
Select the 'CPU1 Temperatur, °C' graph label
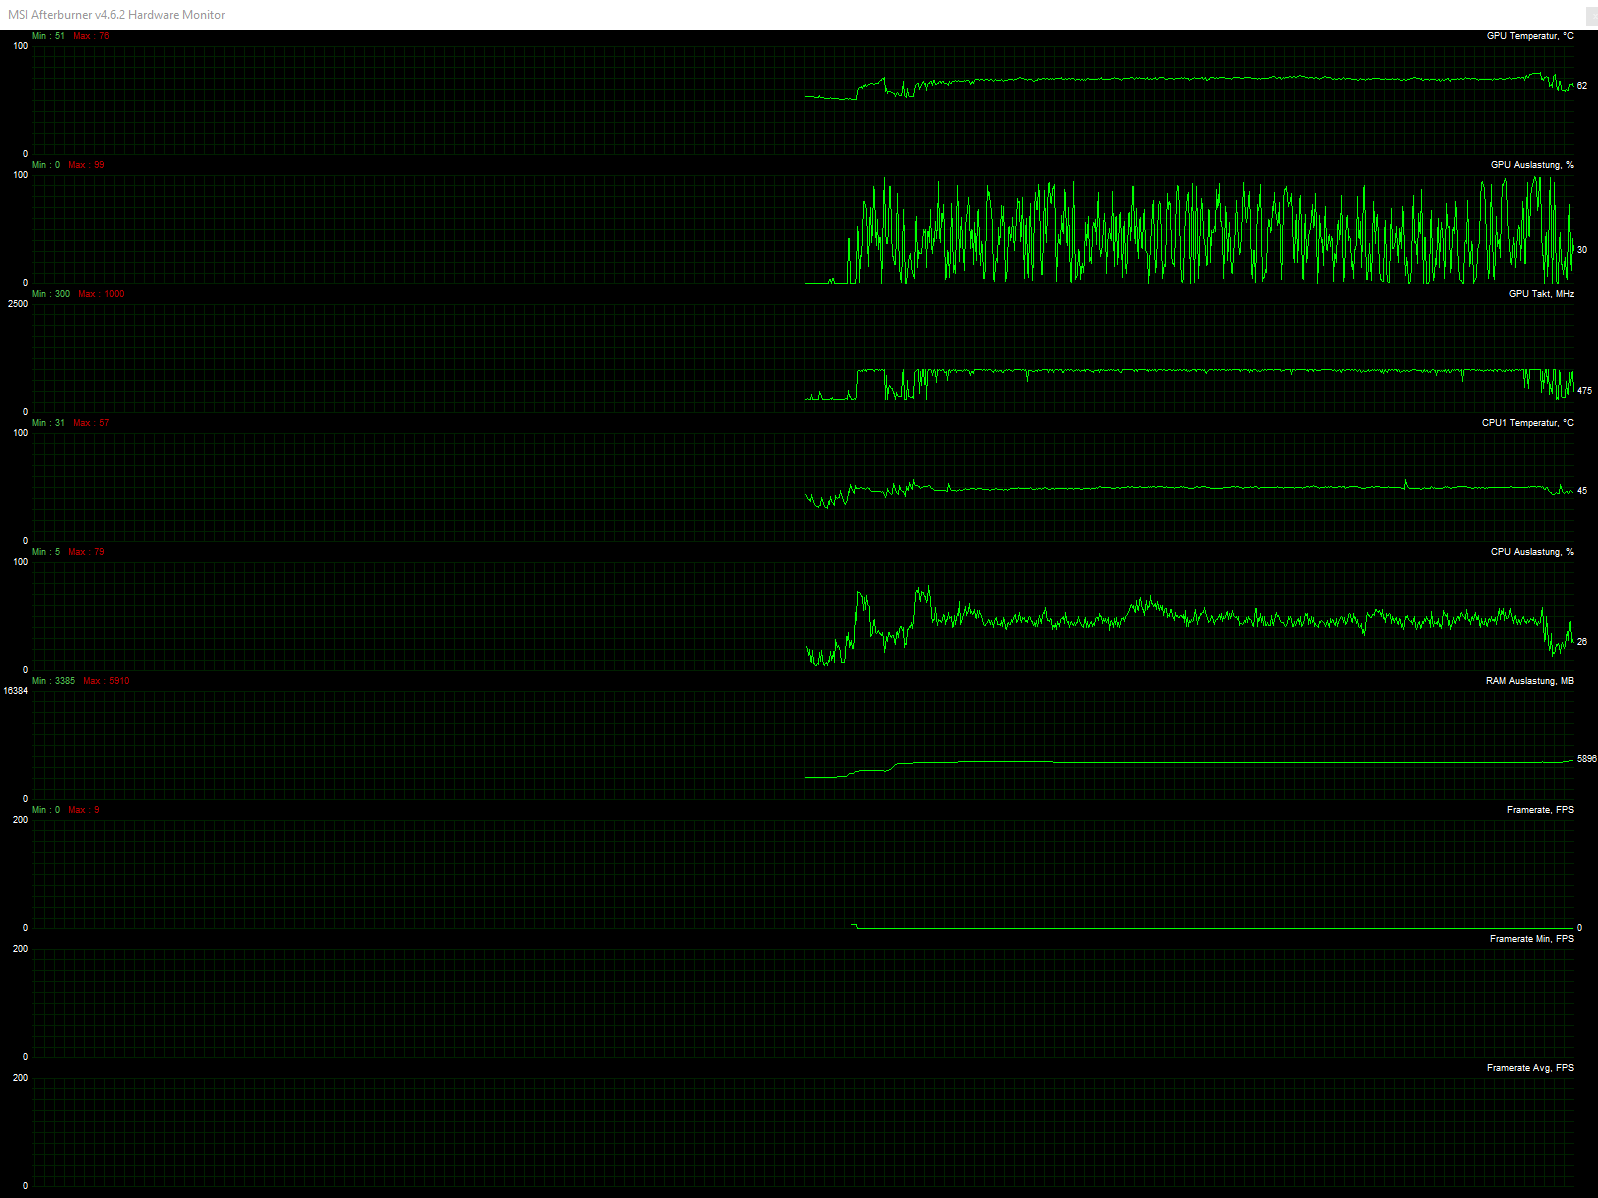pyautogui.click(x=1527, y=423)
